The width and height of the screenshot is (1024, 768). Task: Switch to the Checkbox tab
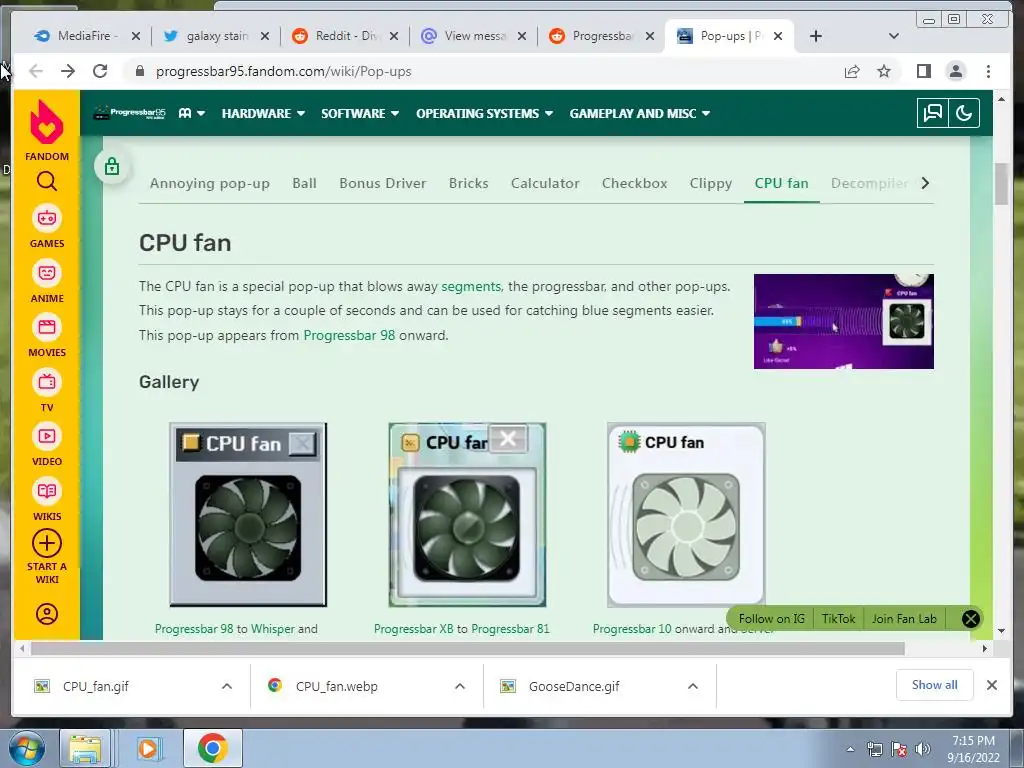click(x=635, y=184)
